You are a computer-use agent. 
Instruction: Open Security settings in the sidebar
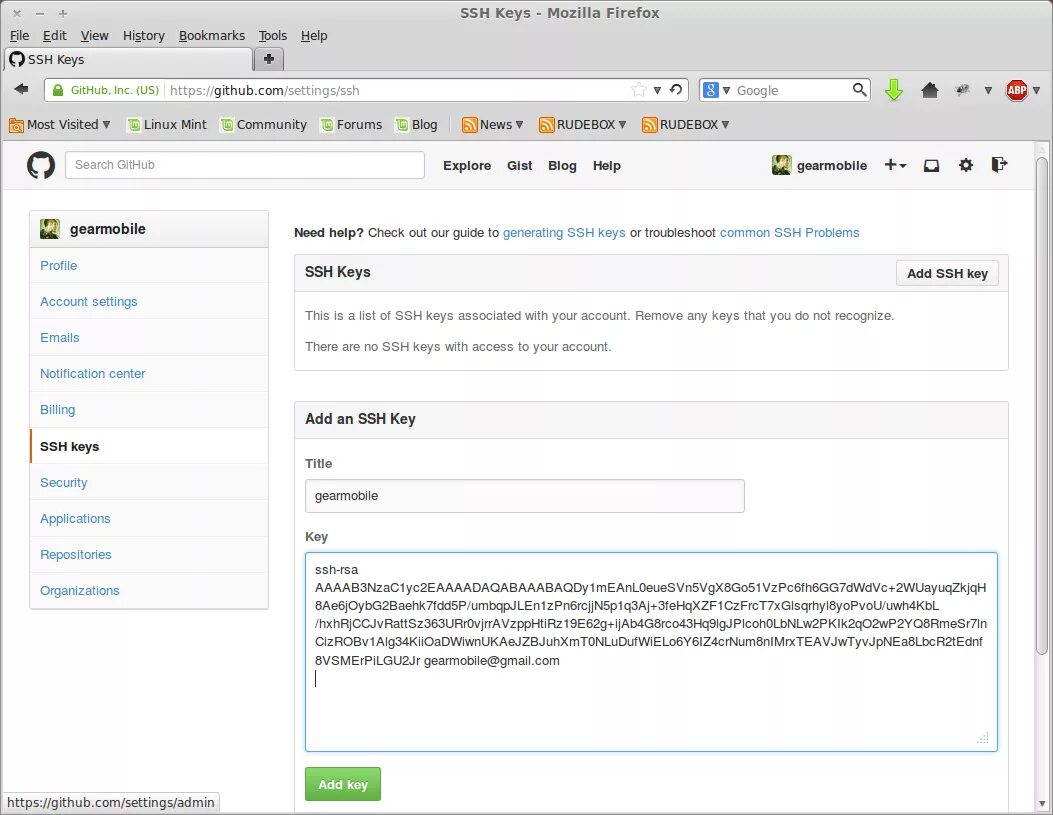pos(149,483)
